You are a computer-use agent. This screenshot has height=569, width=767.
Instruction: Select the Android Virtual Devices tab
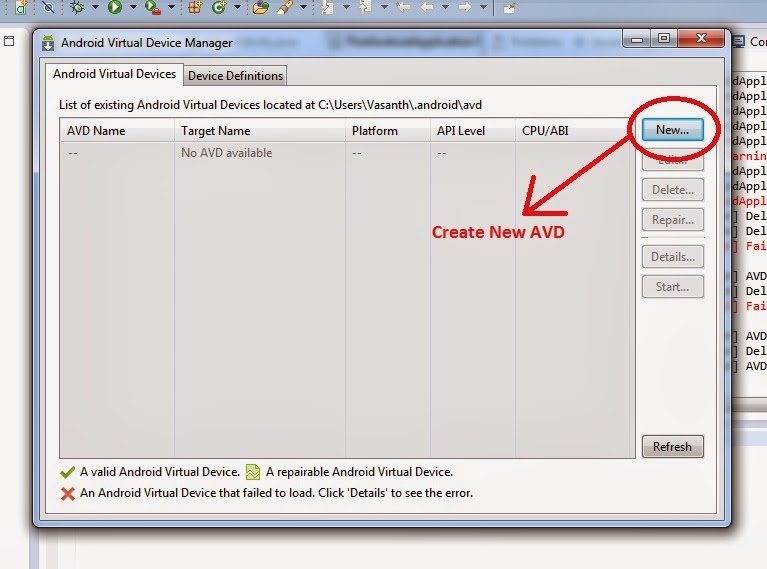pos(114,74)
